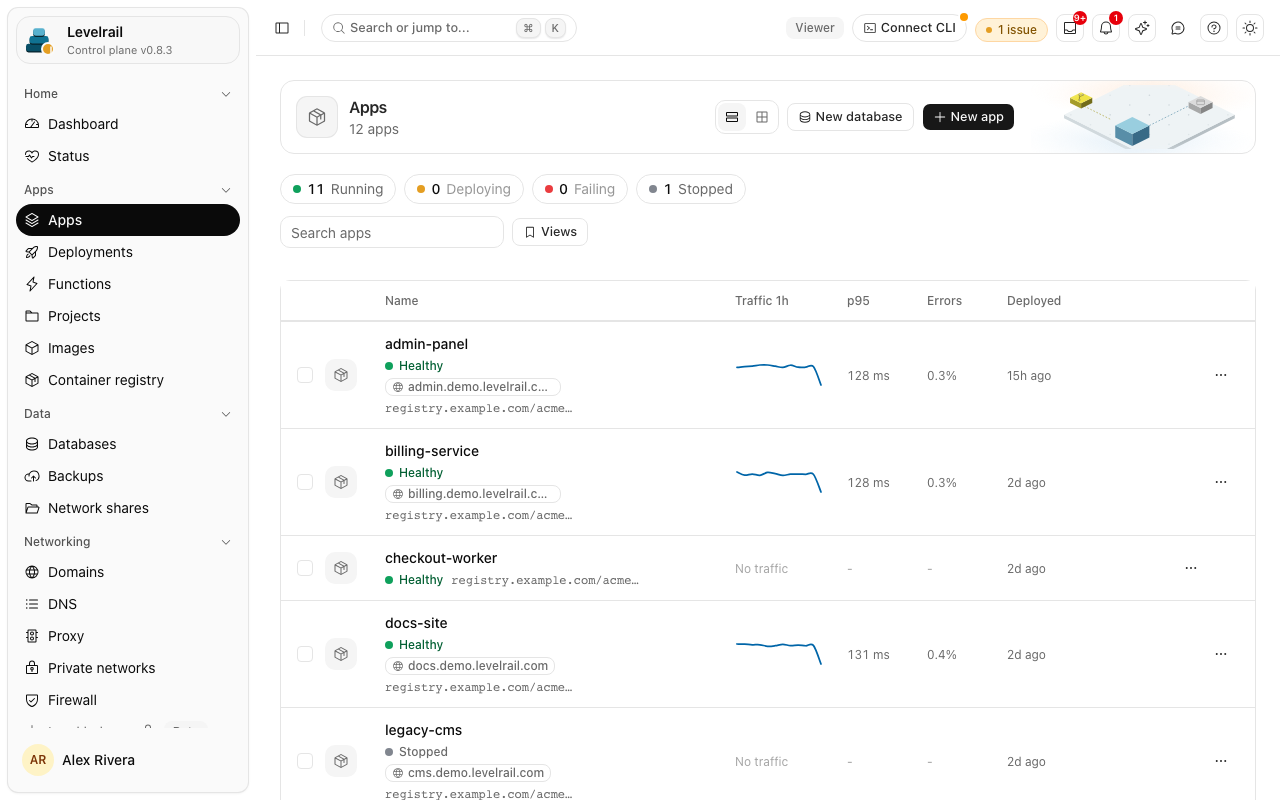Click the New database button

coord(851,117)
